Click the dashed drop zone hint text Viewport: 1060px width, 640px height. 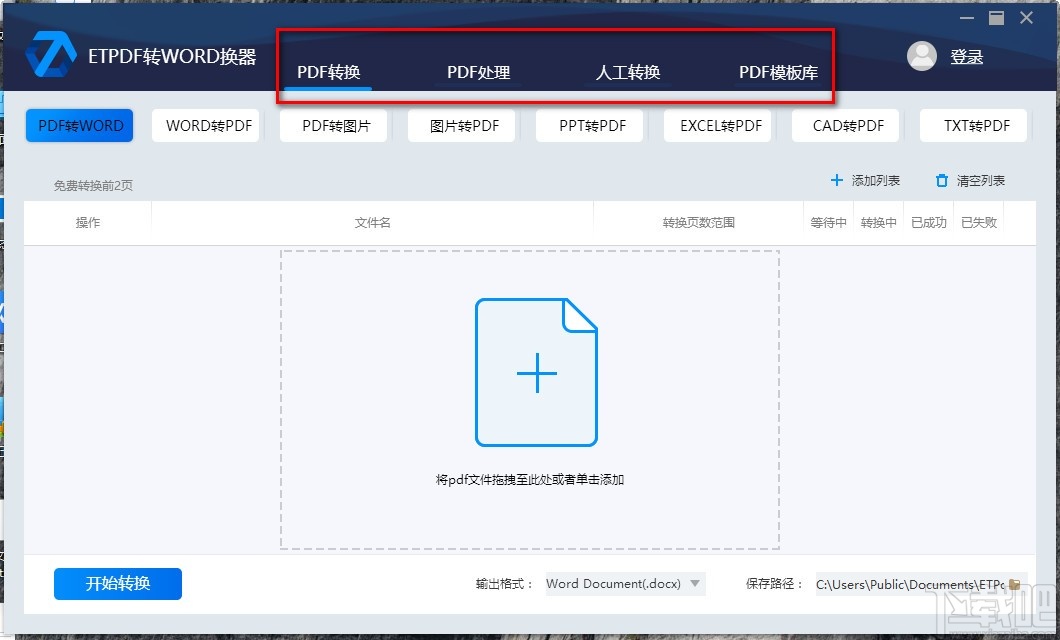tap(530, 480)
